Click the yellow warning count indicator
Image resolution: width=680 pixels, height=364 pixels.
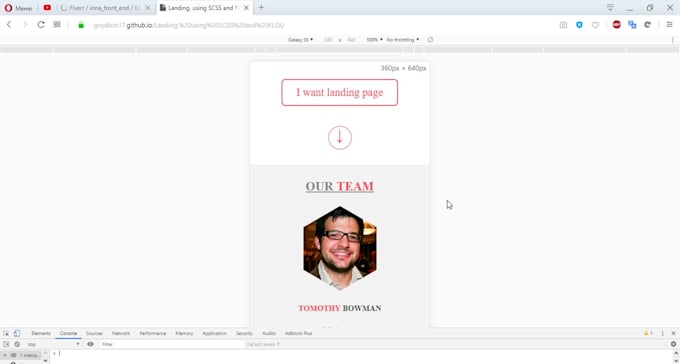point(648,333)
